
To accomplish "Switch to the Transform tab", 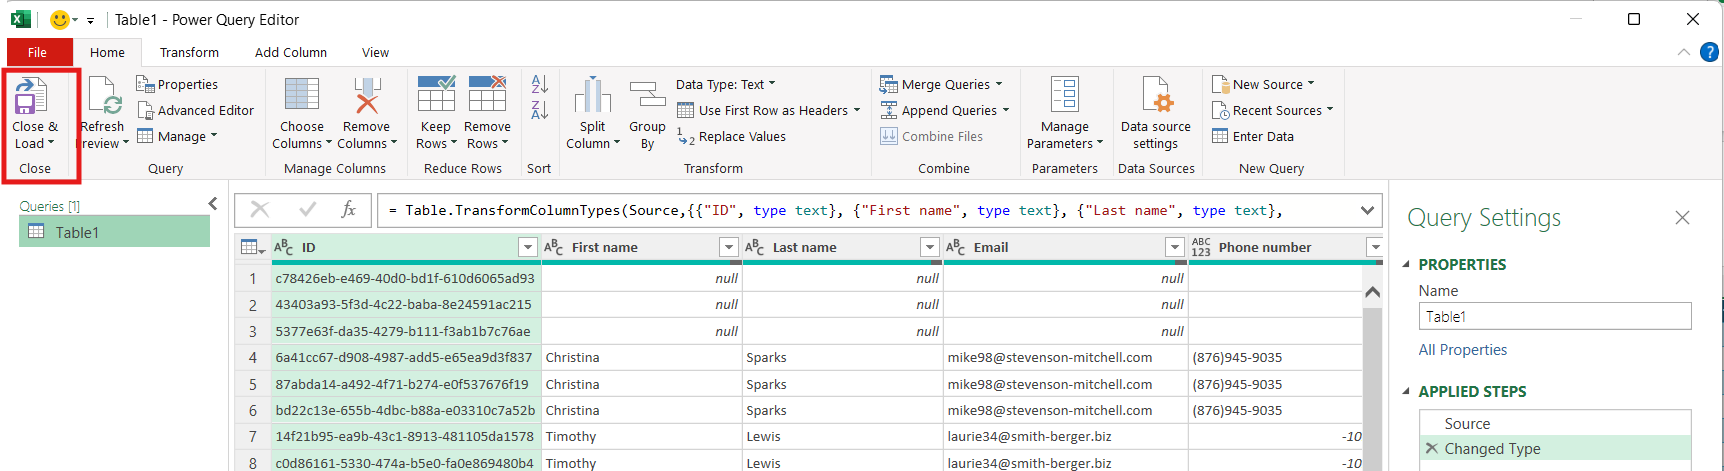I will pyautogui.click(x=189, y=53).
